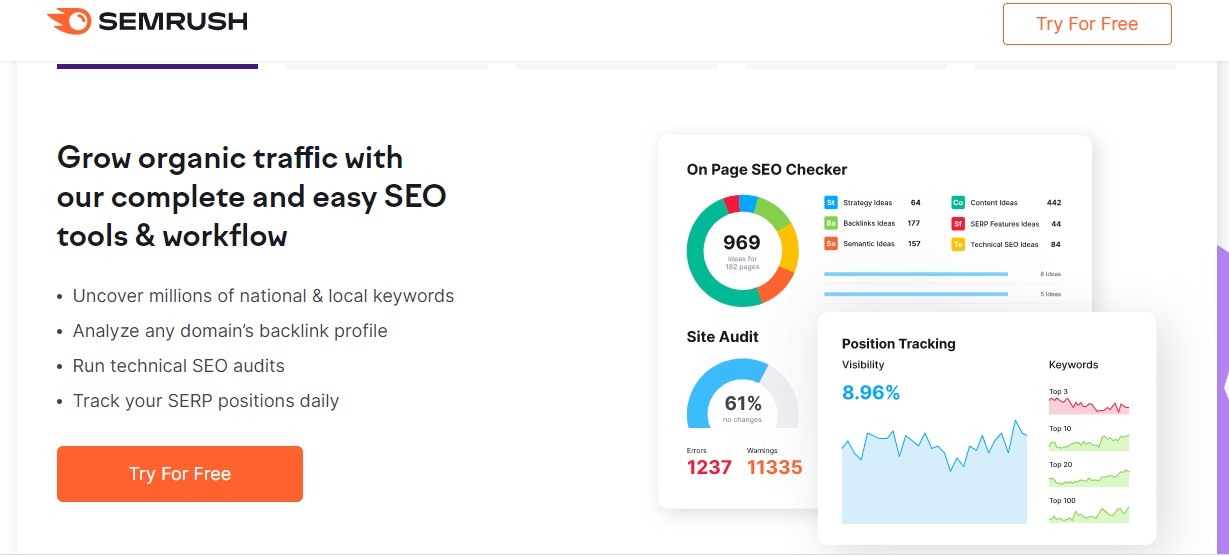The width and height of the screenshot is (1229, 556).
Task: Switch to the third tab indicator bar
Action: coord(616,66)
